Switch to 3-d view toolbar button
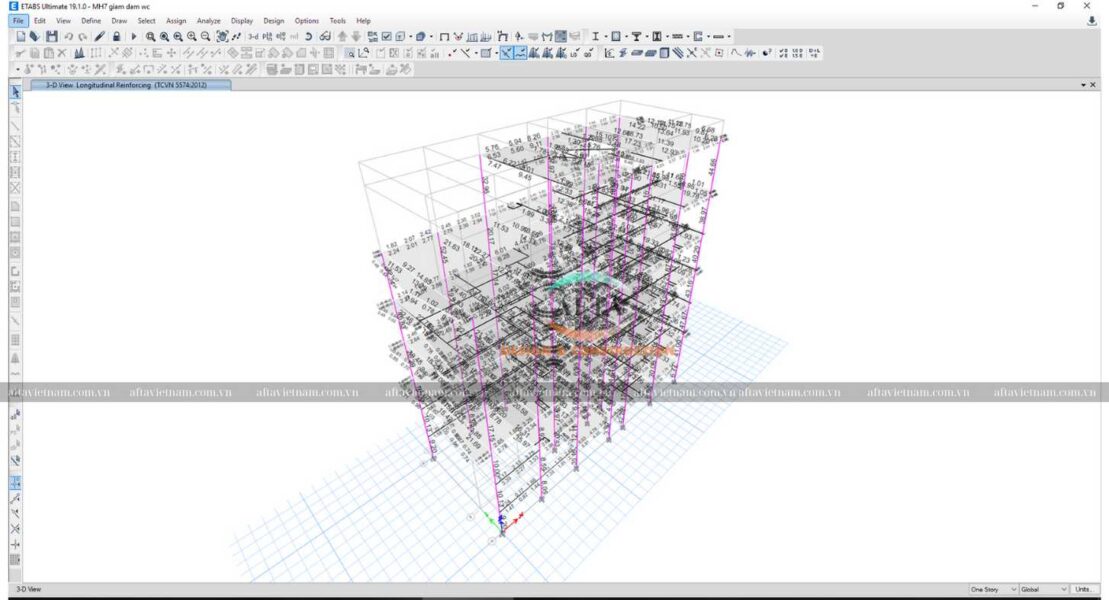 coord(253,37)
